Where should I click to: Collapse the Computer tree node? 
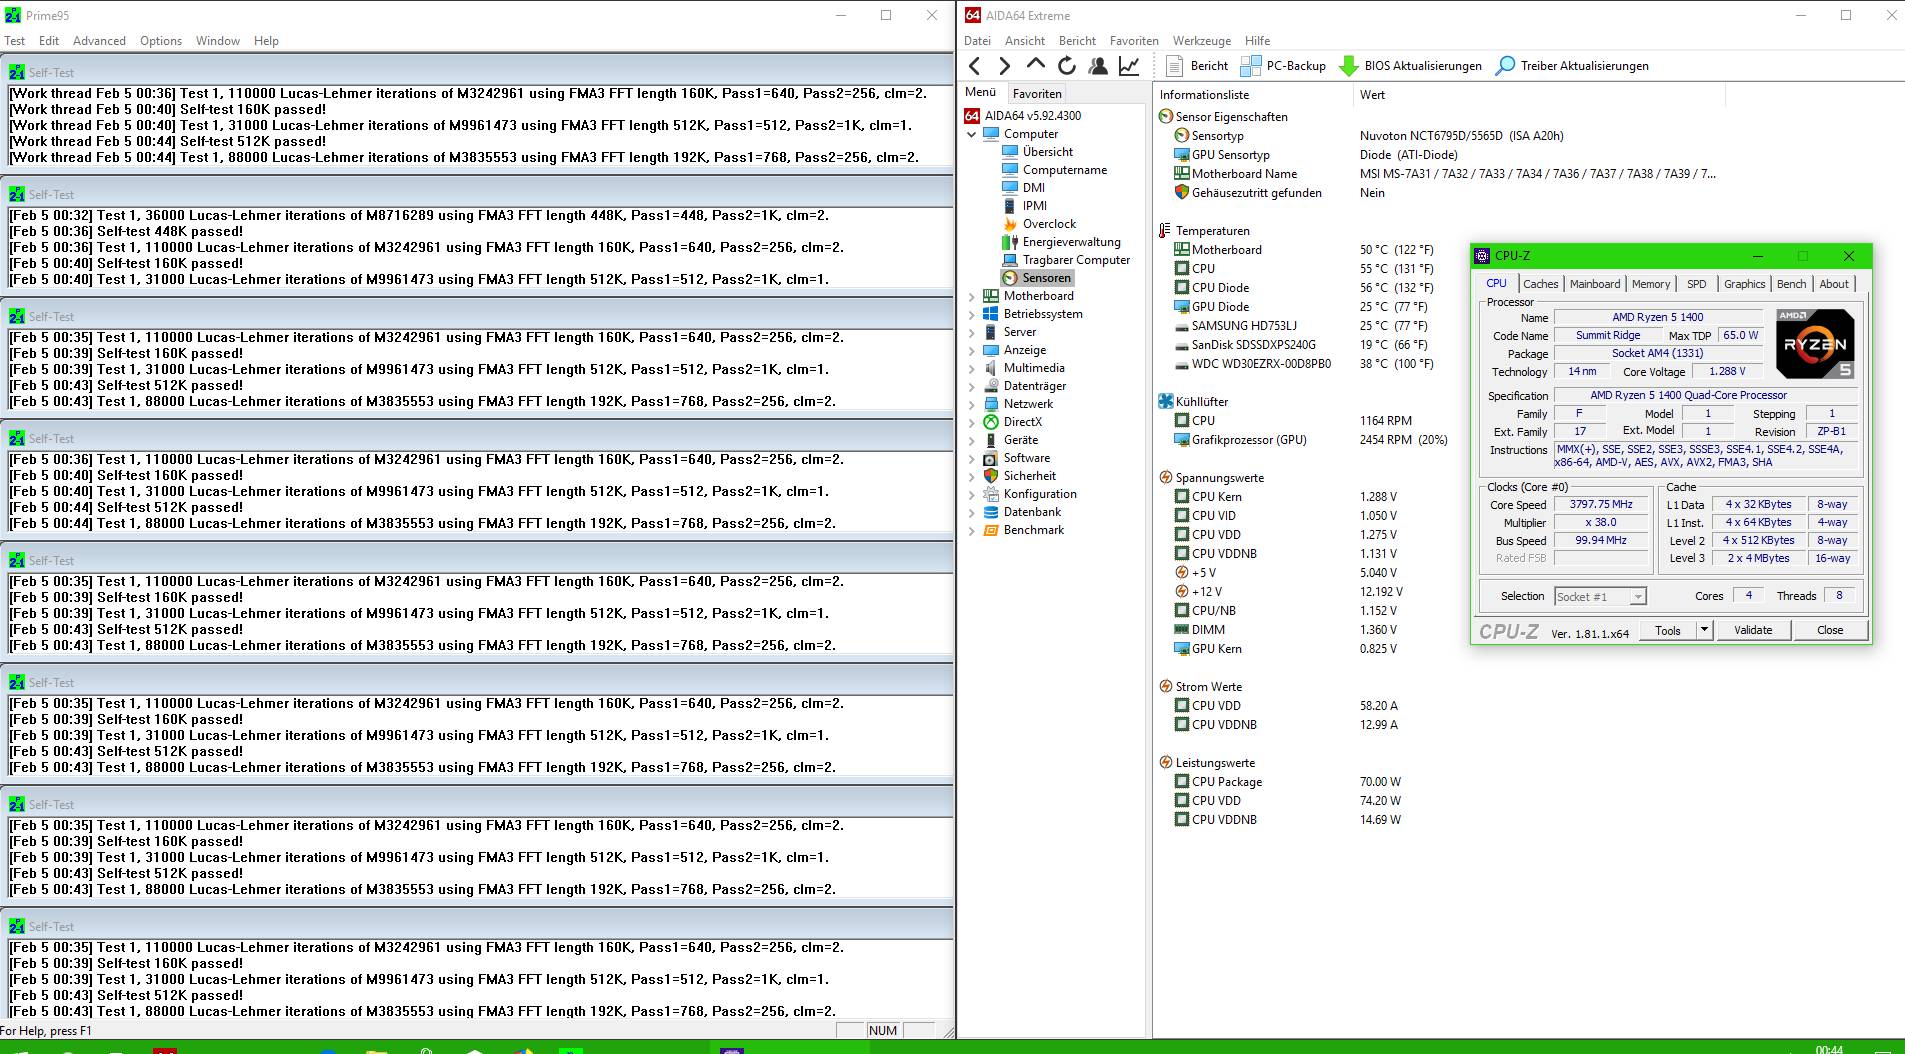click(972, 134)
